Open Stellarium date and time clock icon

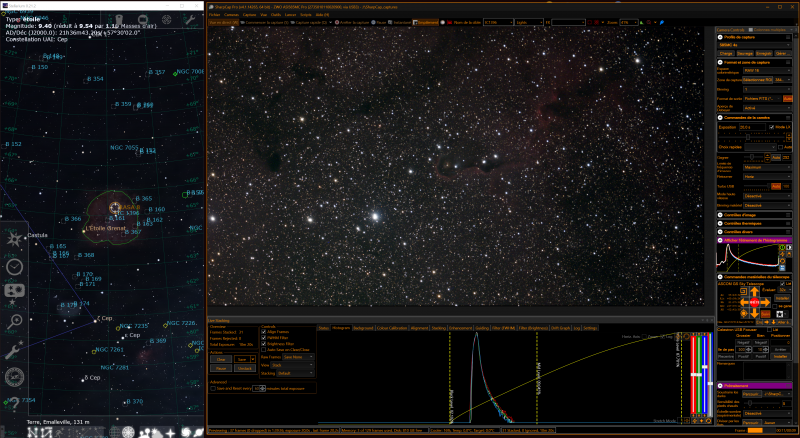[x=14, y=266]
